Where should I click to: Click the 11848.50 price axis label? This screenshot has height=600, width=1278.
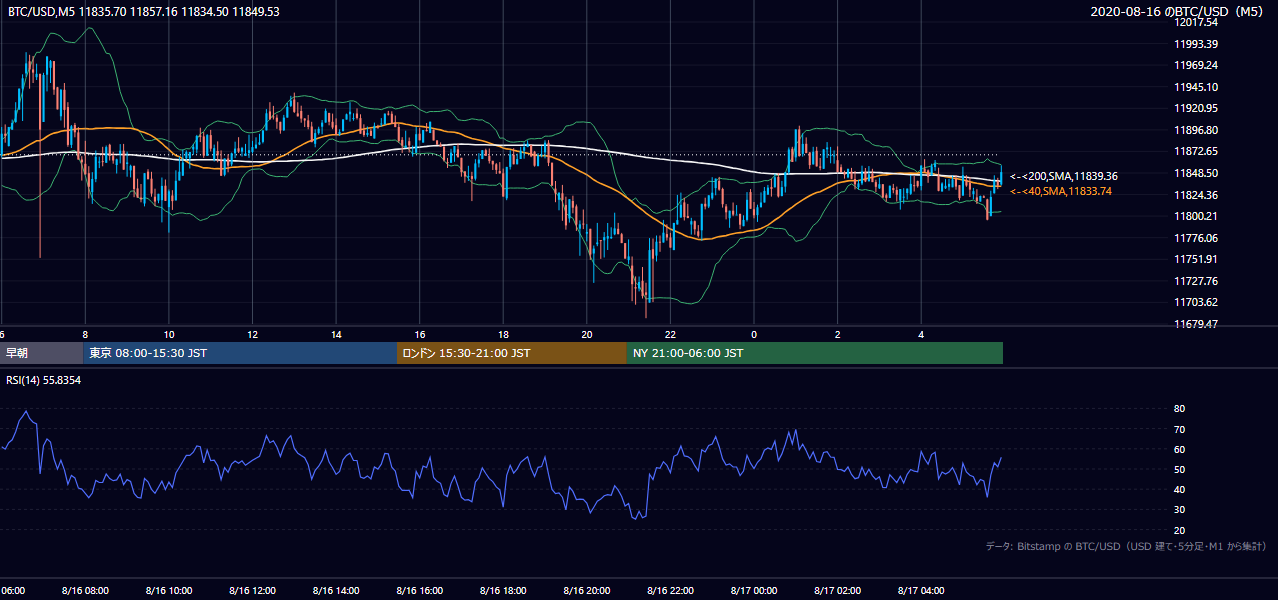pos(1195,173)
